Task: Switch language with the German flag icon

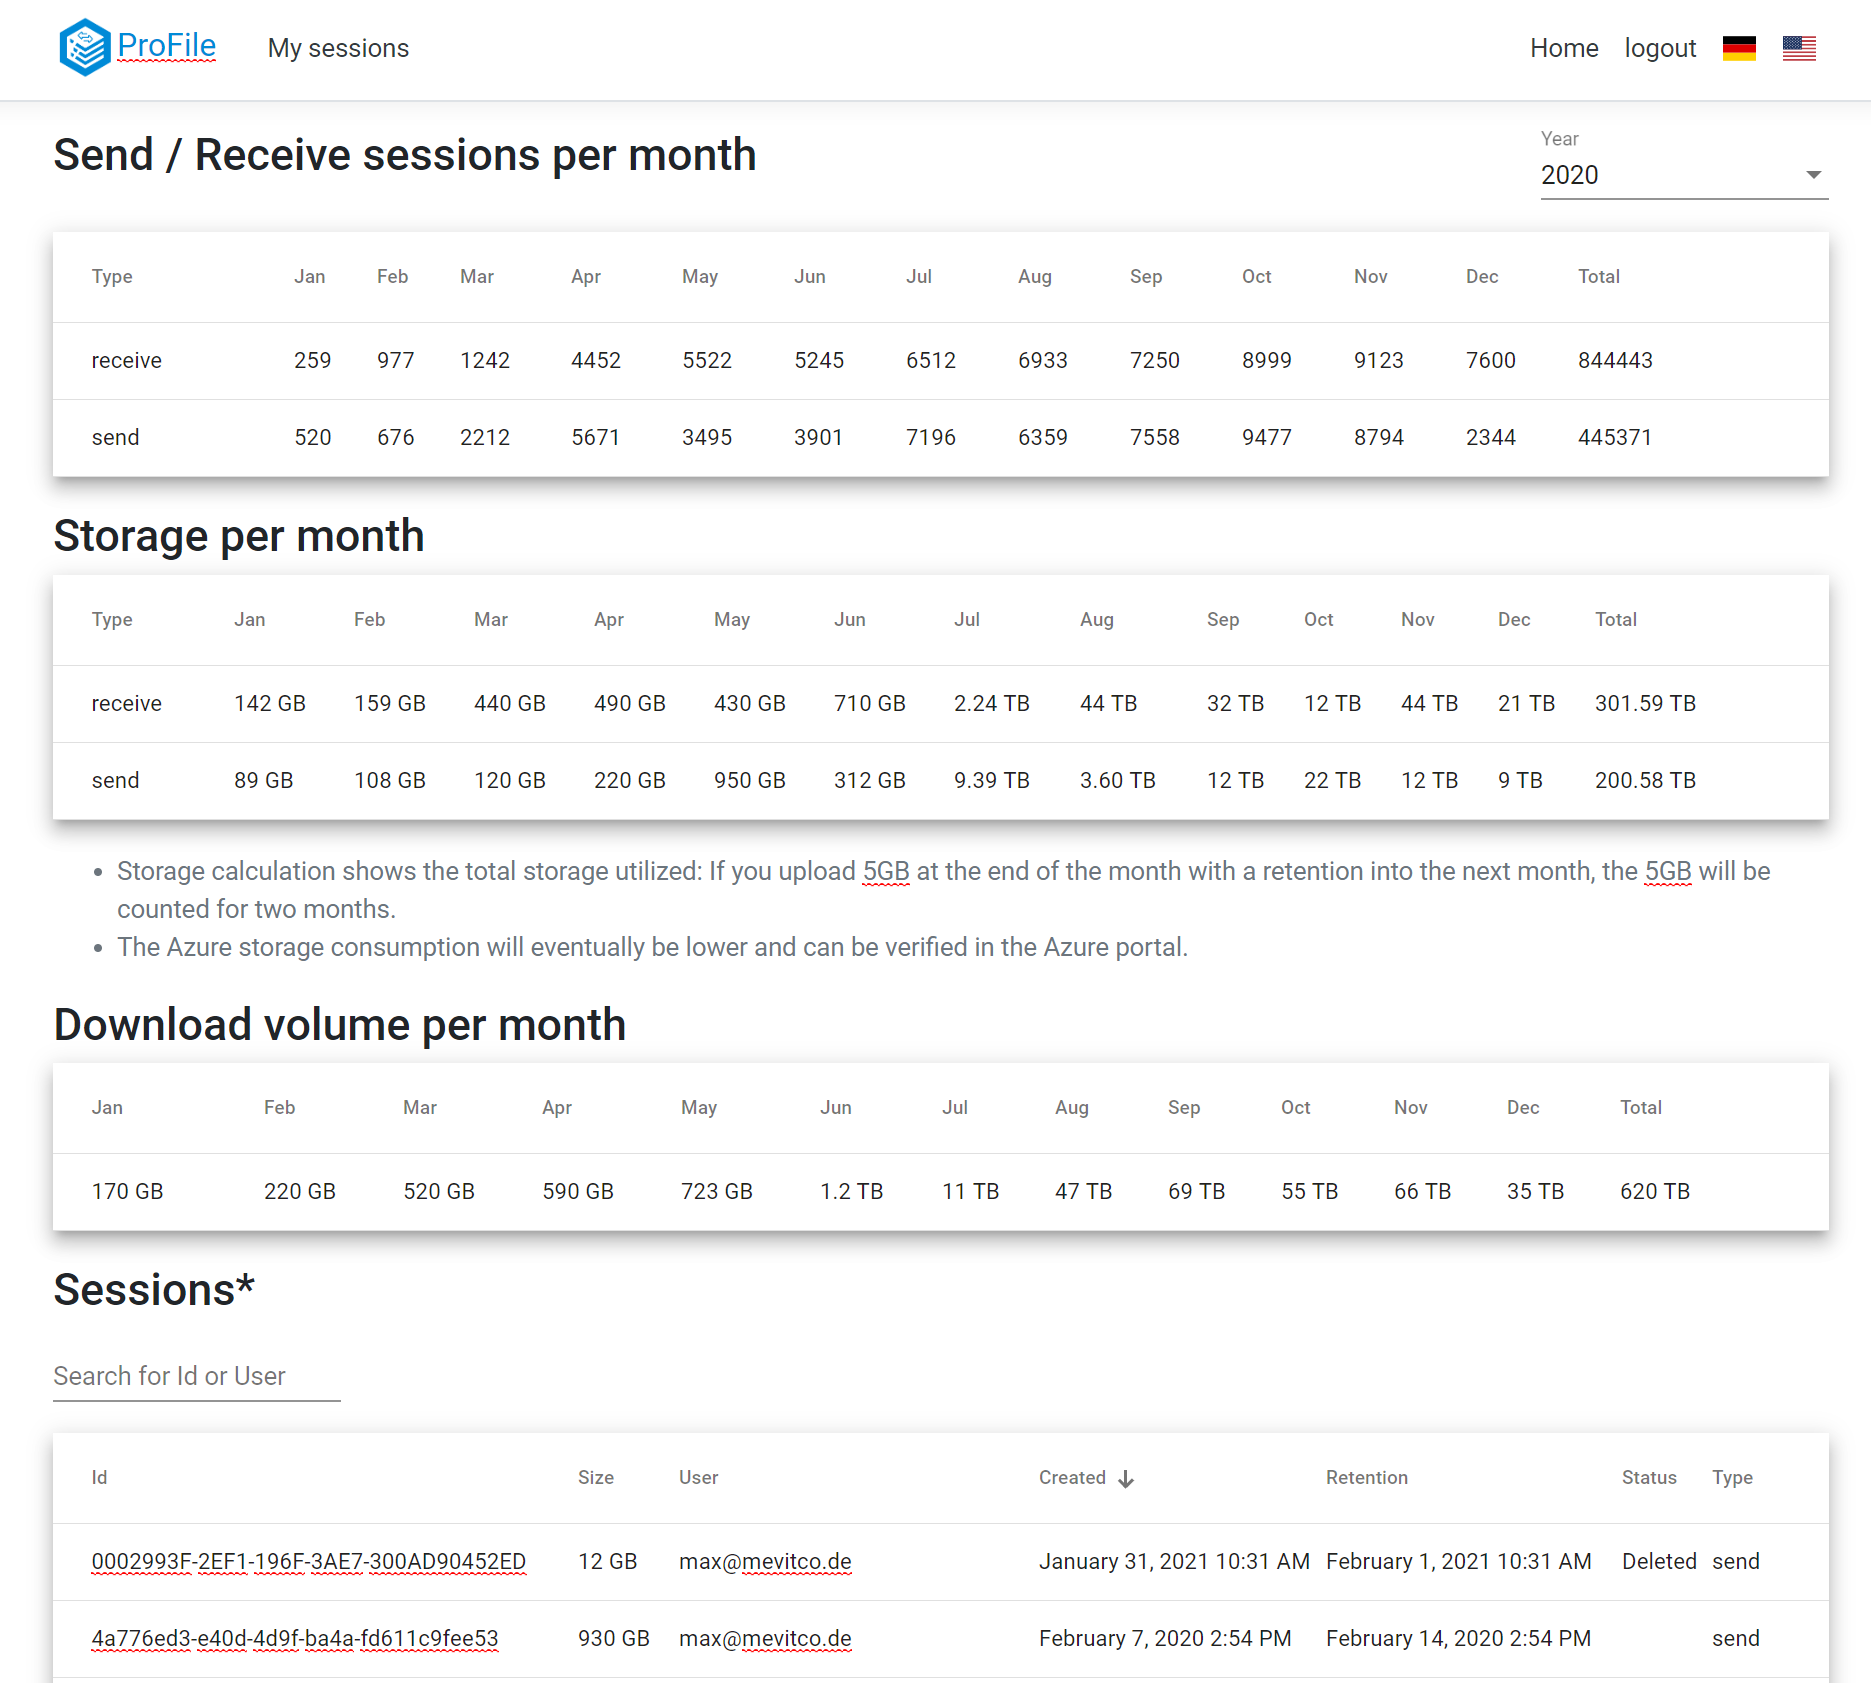Action: point(1739,48)
